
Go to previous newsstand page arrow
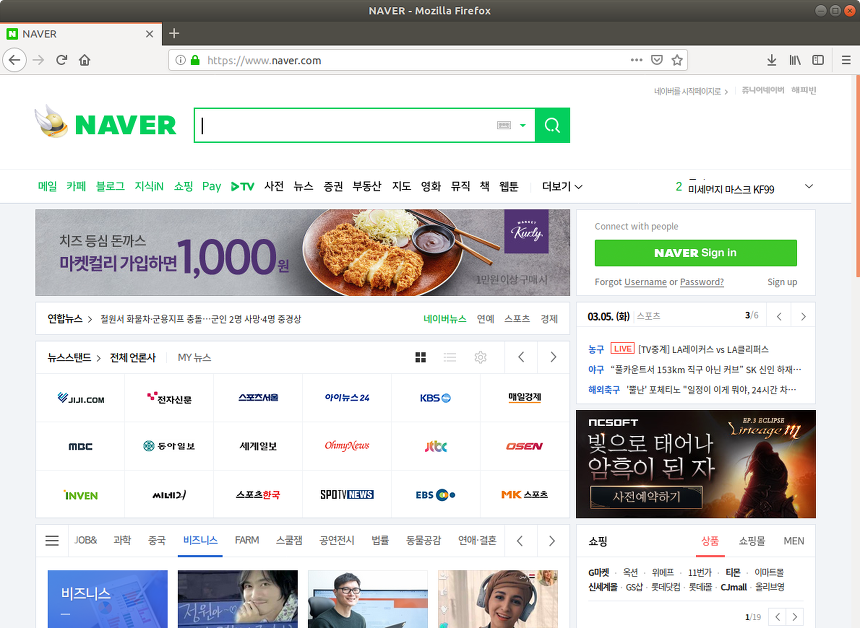(521, 358)
